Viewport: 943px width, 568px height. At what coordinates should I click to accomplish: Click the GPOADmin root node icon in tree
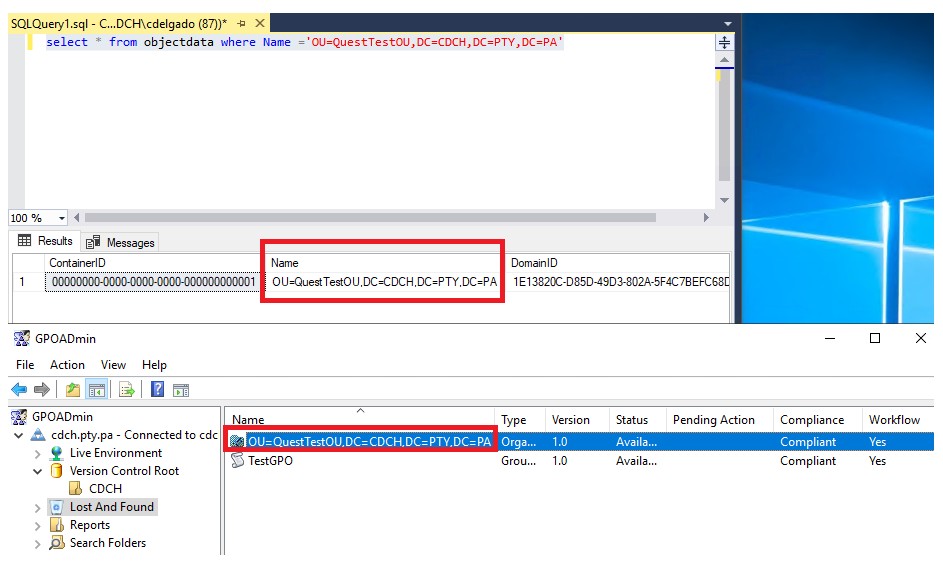coord(20,416)
